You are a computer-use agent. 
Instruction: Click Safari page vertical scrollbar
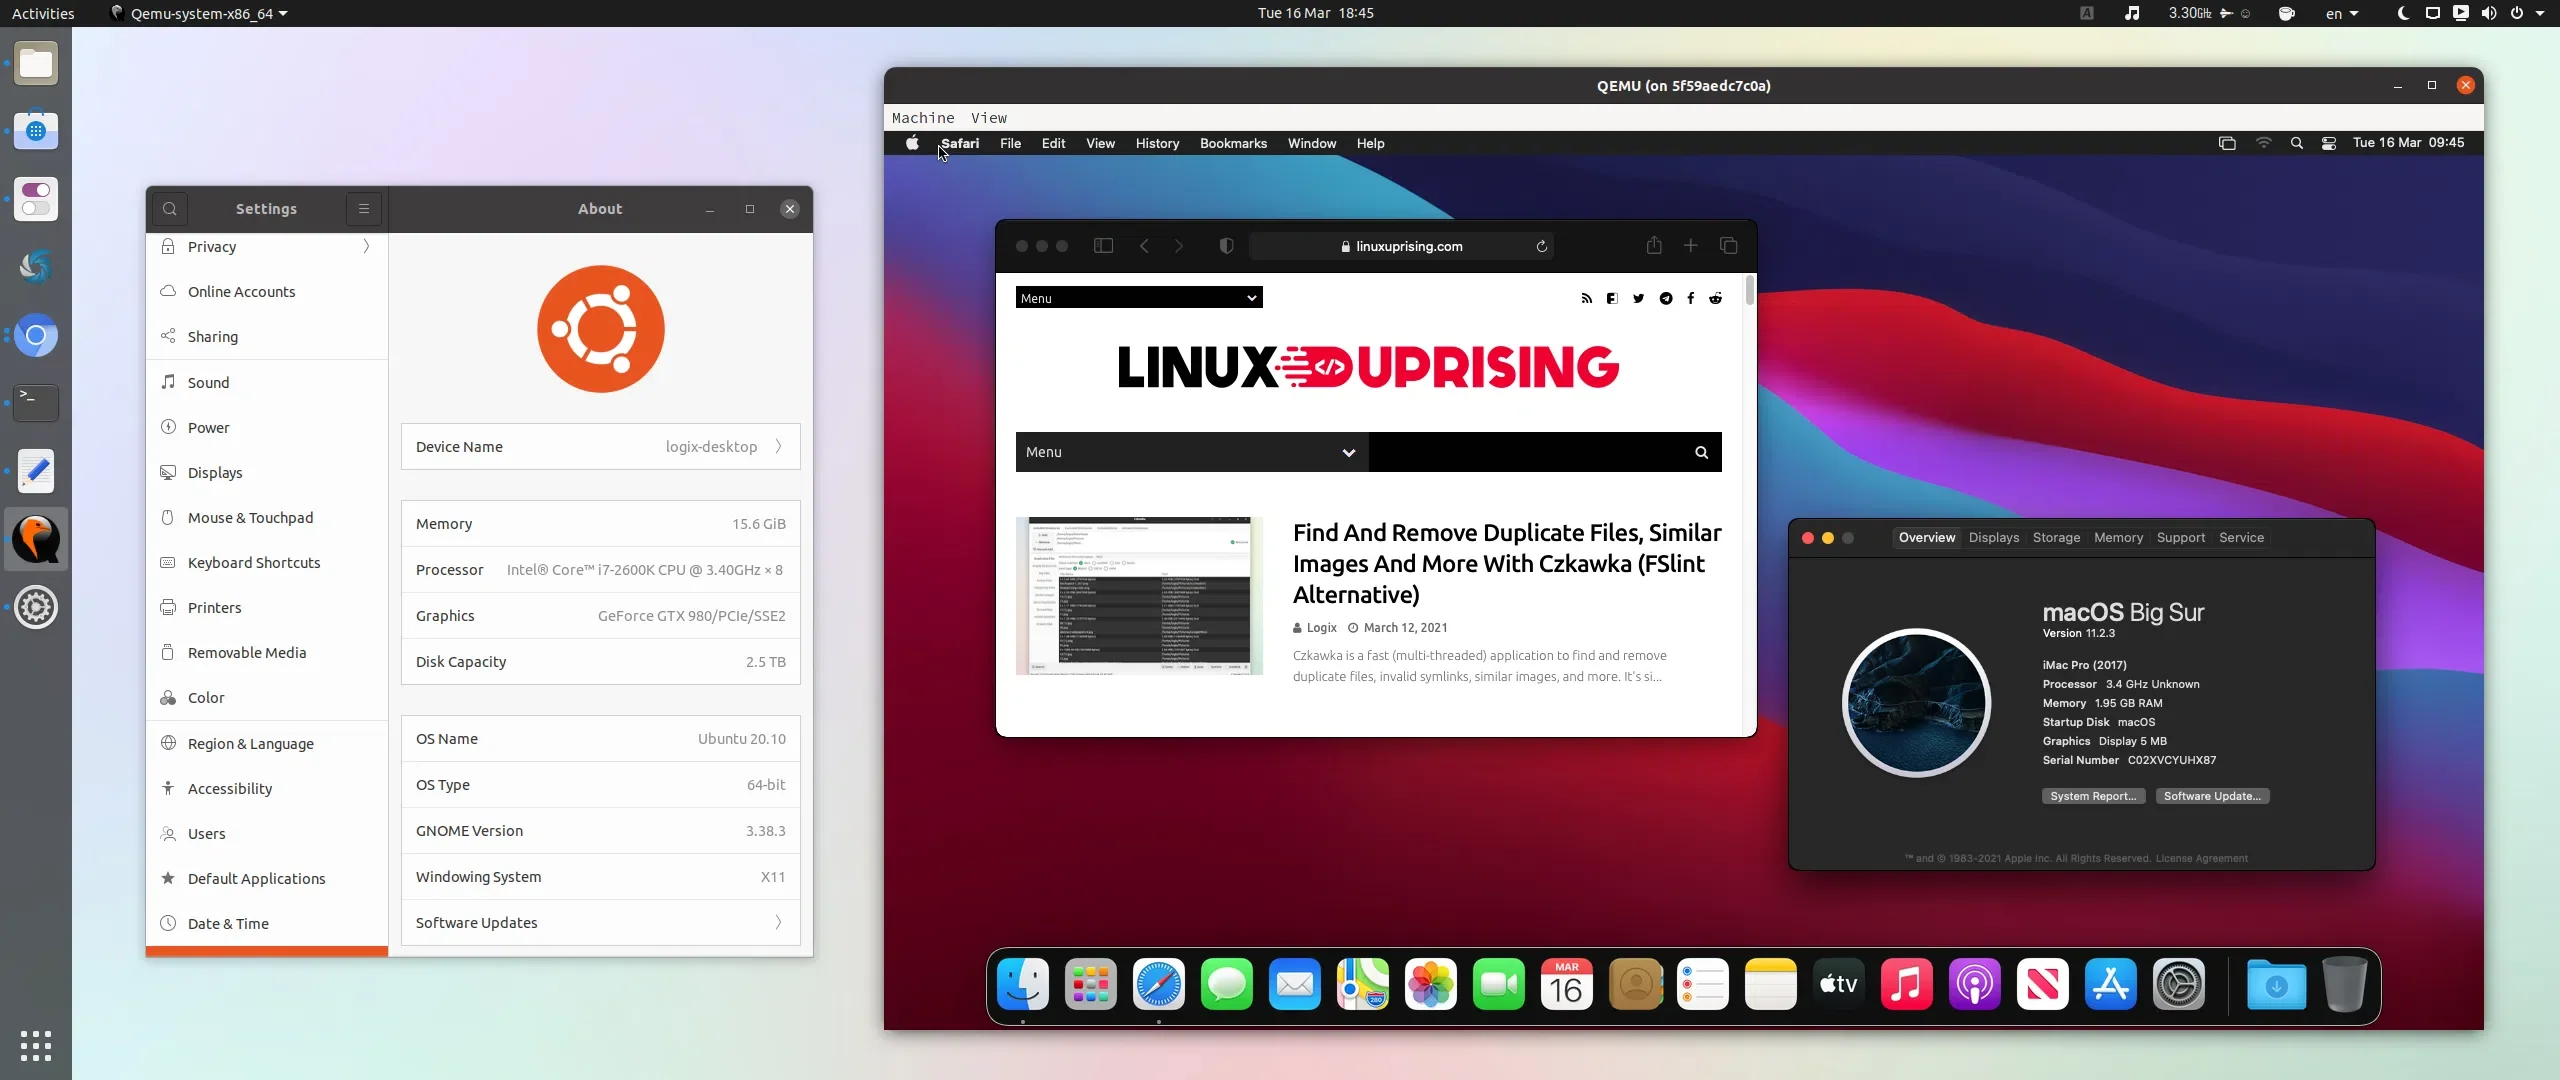pyautogui.click(x=1749, y=290)
